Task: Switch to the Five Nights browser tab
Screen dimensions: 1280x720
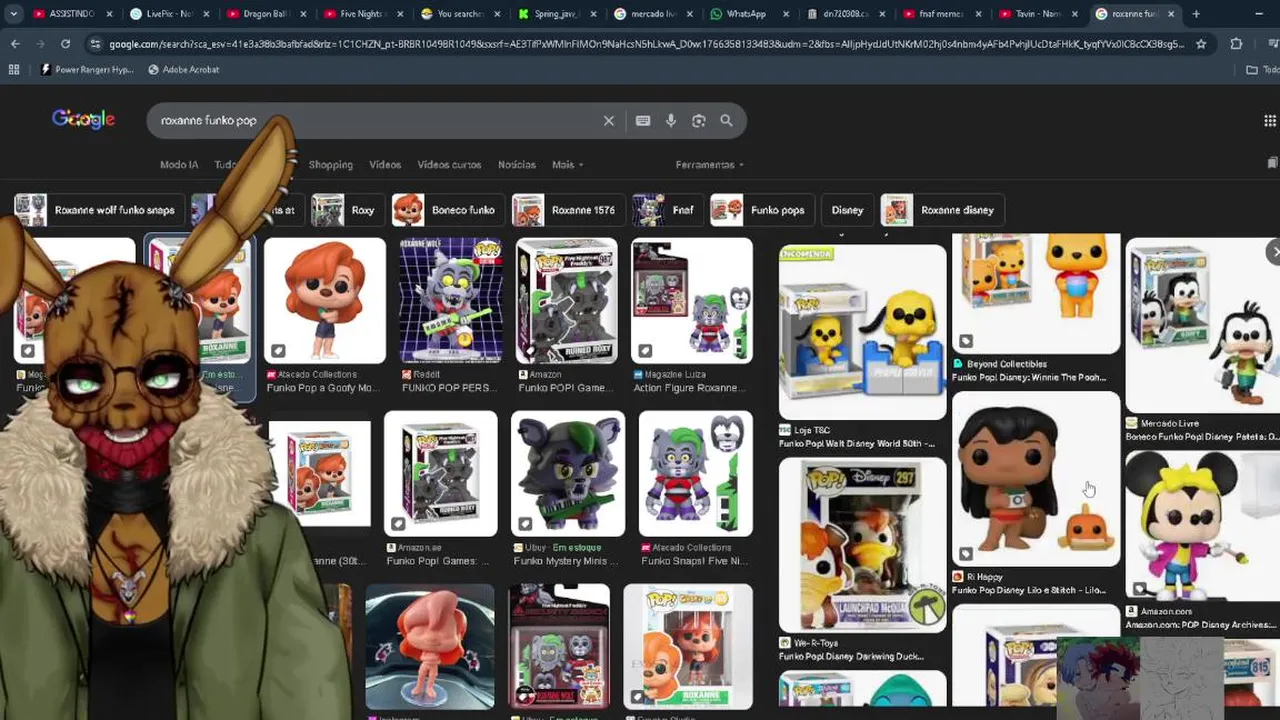Action: 360,14
